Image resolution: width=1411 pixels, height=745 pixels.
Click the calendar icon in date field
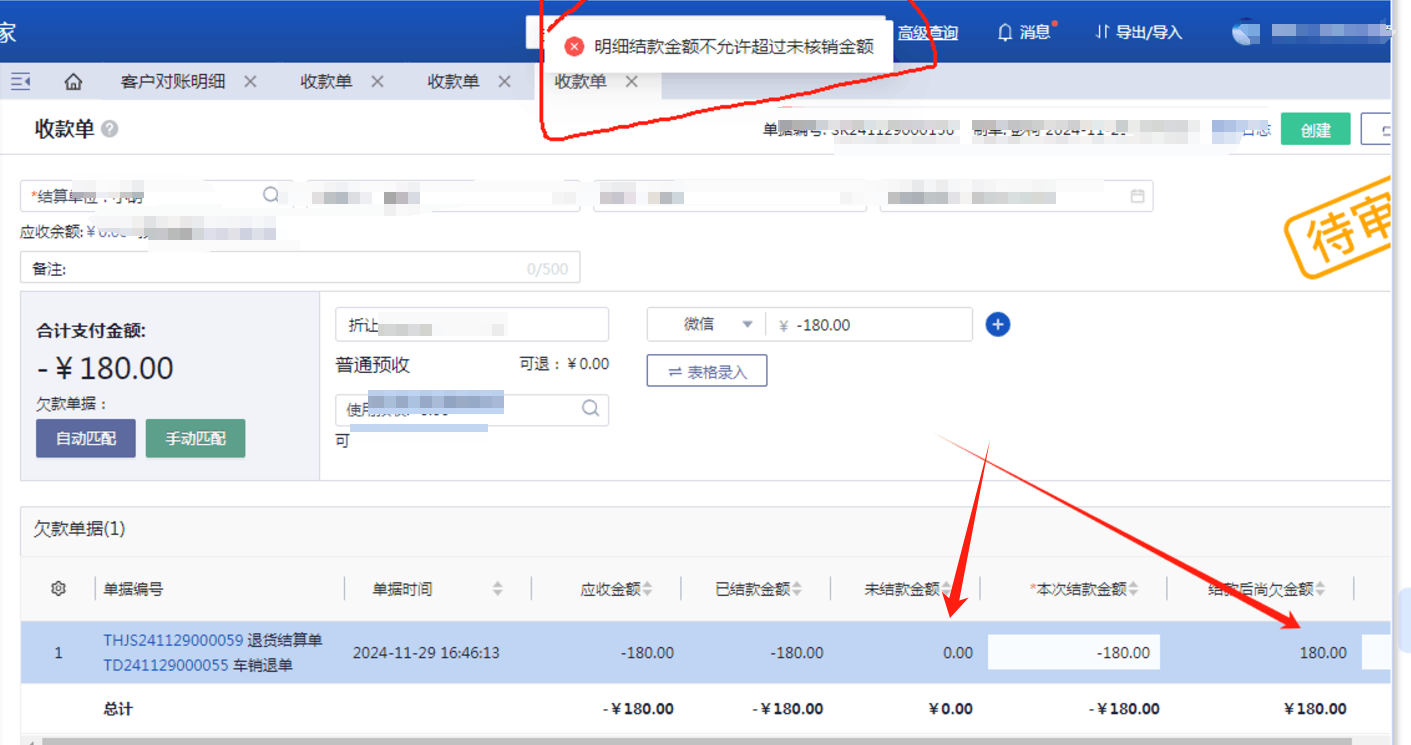coord(1137,196)
